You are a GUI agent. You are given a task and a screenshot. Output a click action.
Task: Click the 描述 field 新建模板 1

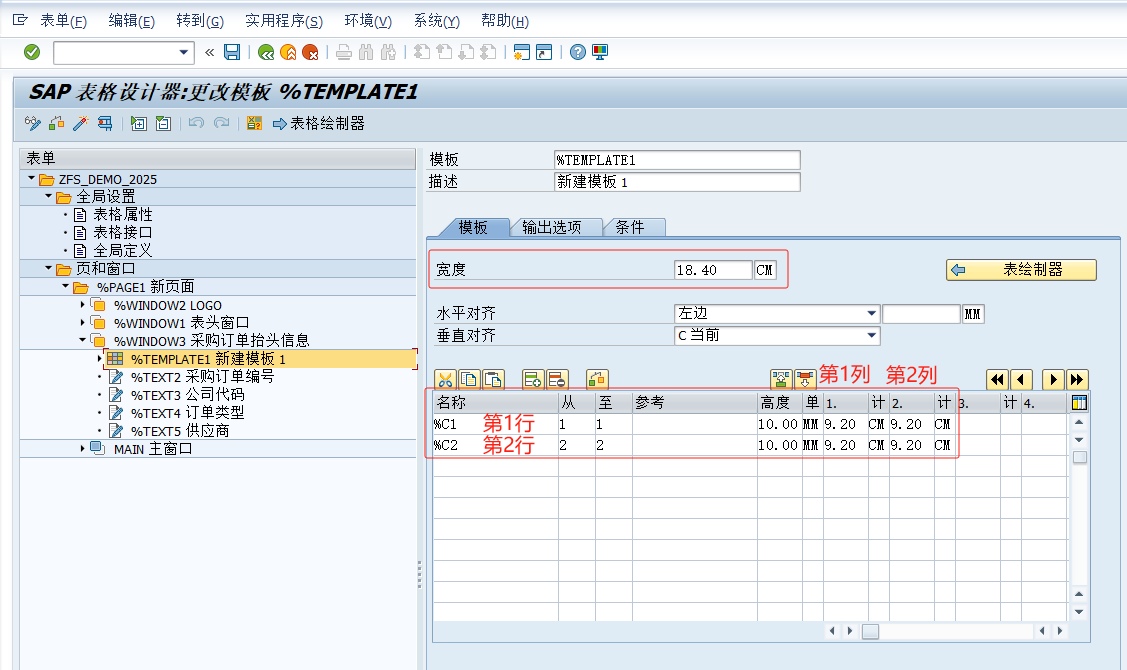tap(677, 182)
